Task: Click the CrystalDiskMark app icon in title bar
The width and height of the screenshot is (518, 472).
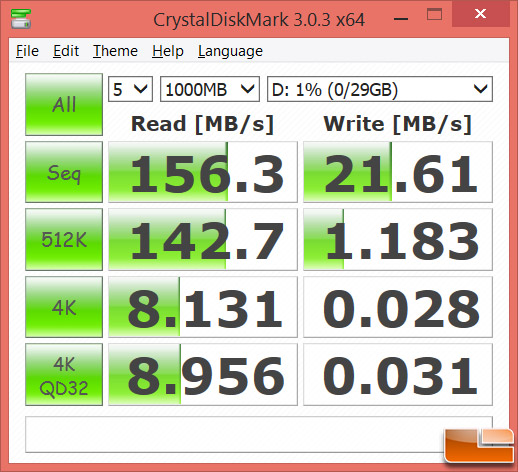Action: click(x=21, y=19)
